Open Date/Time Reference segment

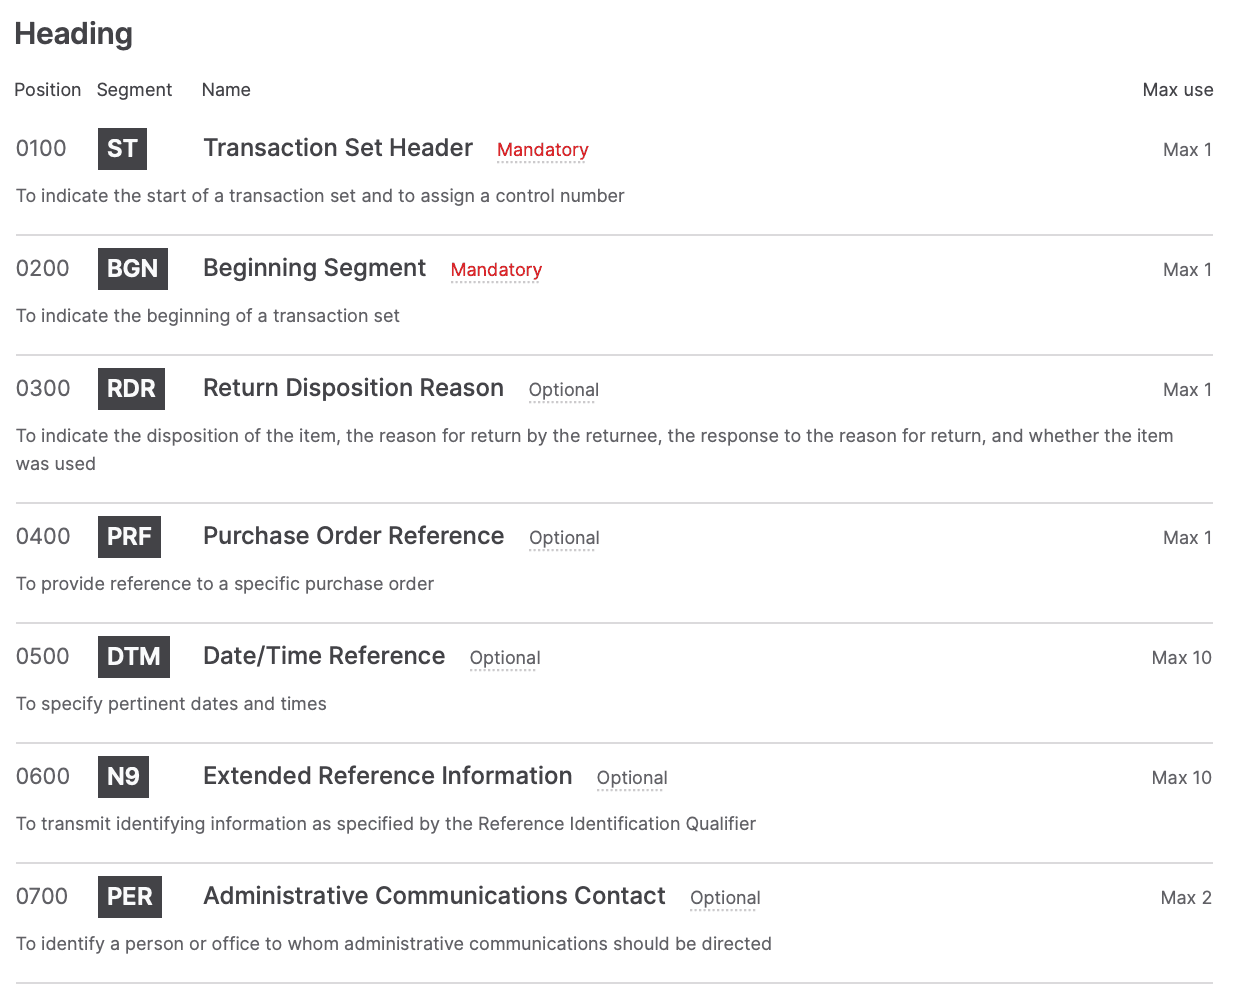(324, 656)
